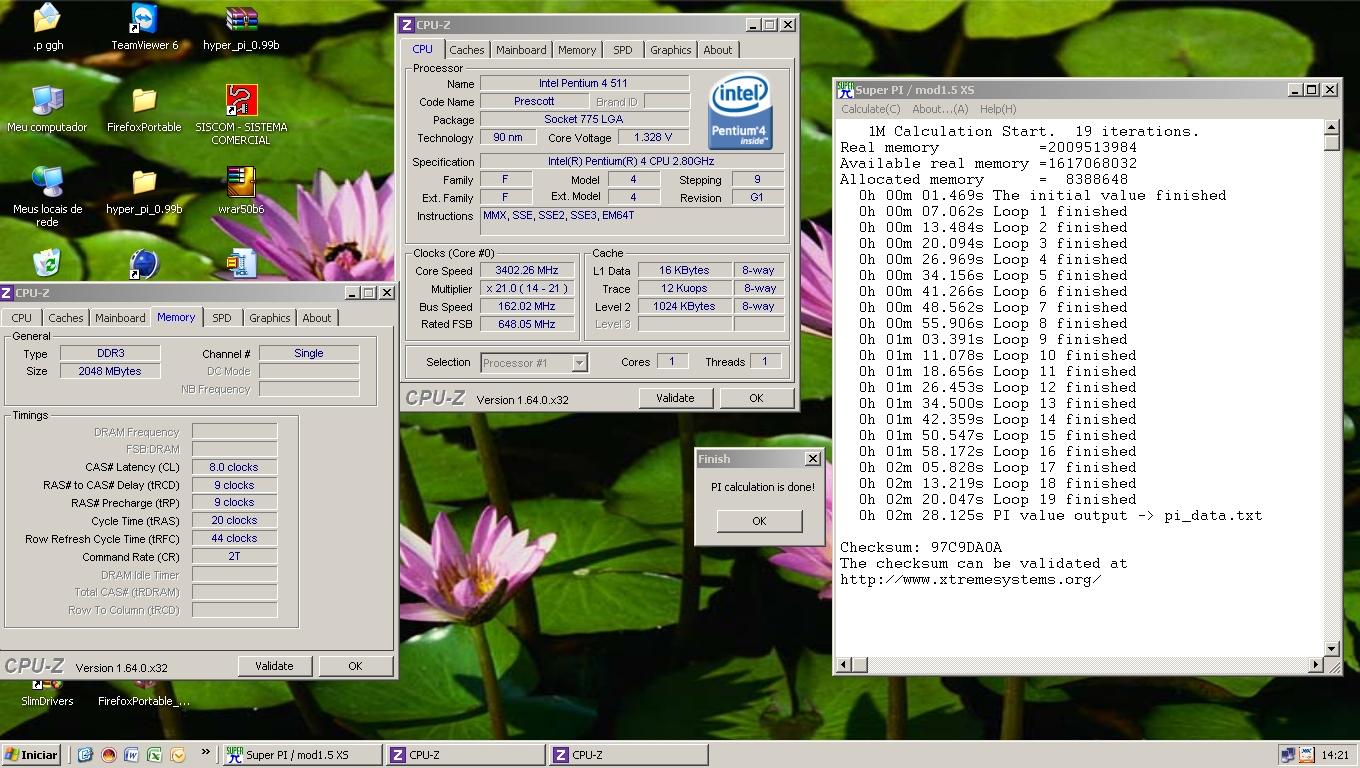Activate the Super PI / mod1.5 XS taskbar button
This screenshot has height=768, width=1360.
[301, 755]
